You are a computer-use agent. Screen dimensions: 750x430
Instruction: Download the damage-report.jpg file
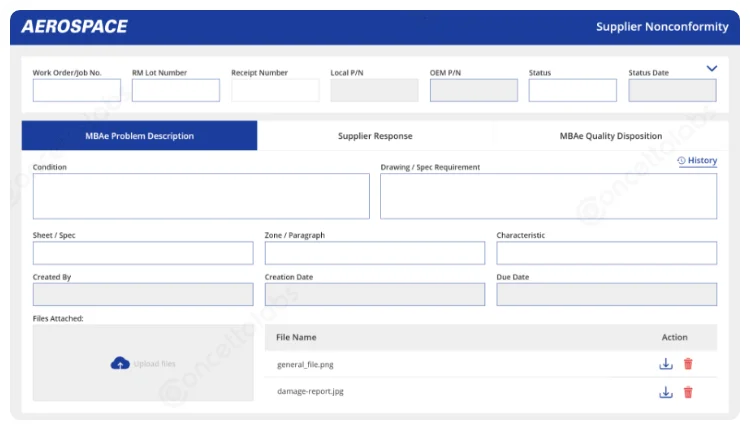(666, 392)
